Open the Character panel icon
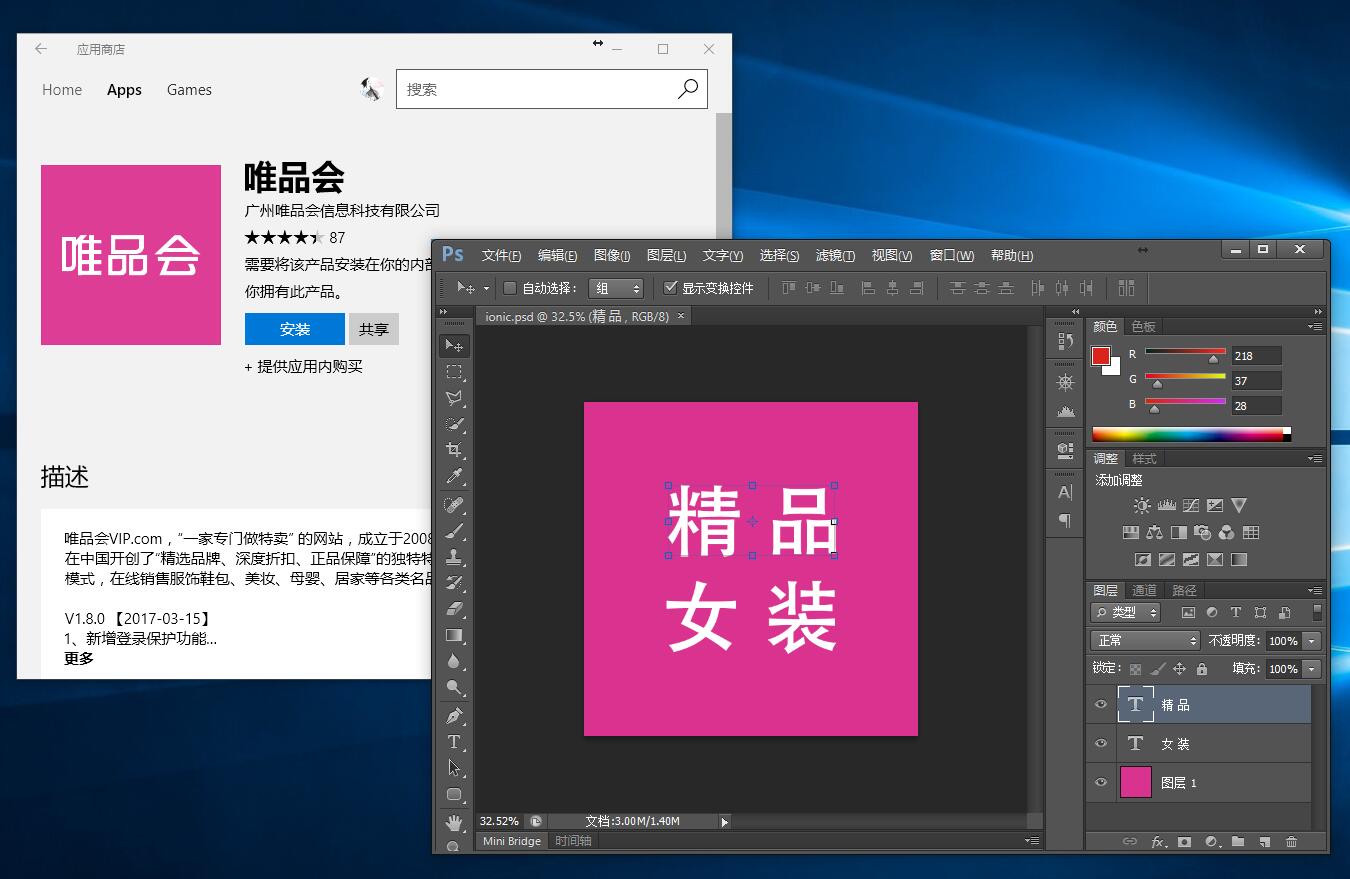 (x=1065, y=492)
